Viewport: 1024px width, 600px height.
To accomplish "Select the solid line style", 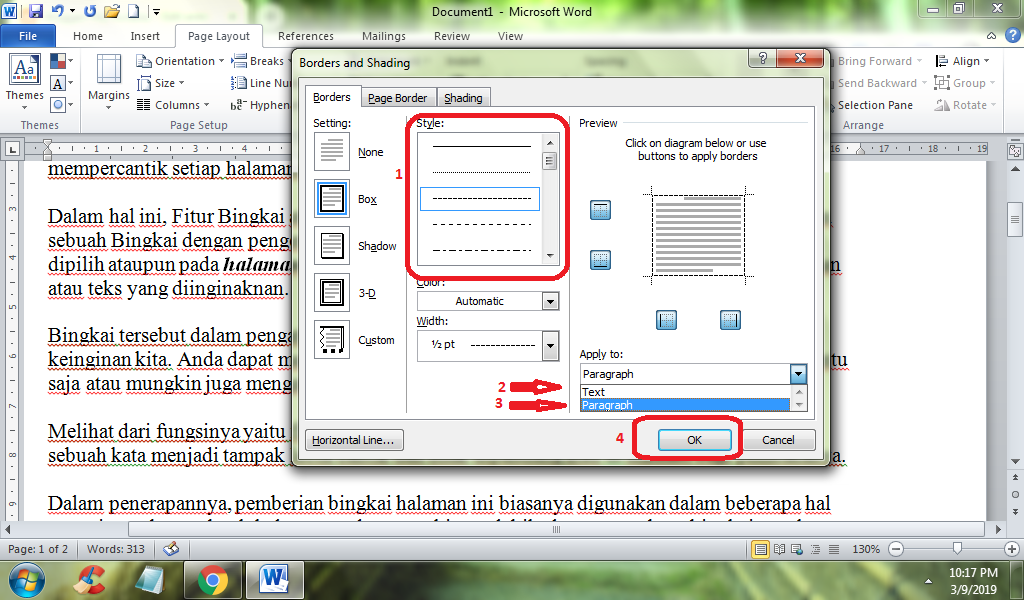I will tap(480, 147).
